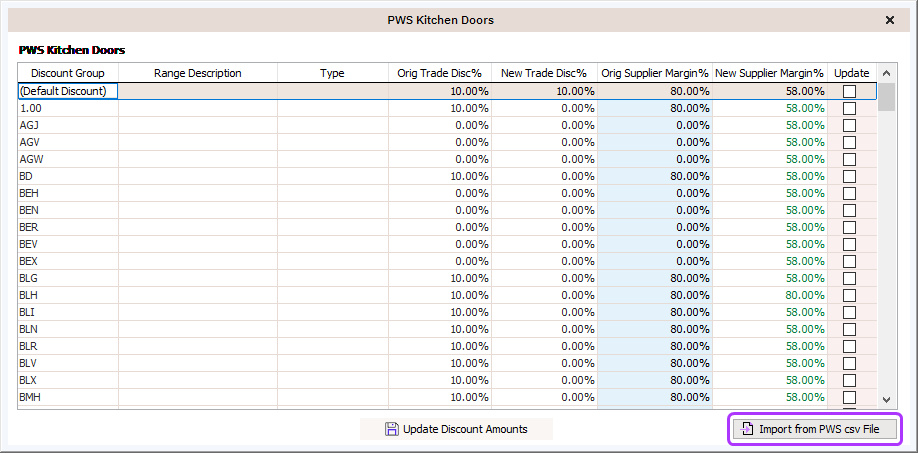Tick Update checkbox for Default Discount row

click(x=849, y=91)
